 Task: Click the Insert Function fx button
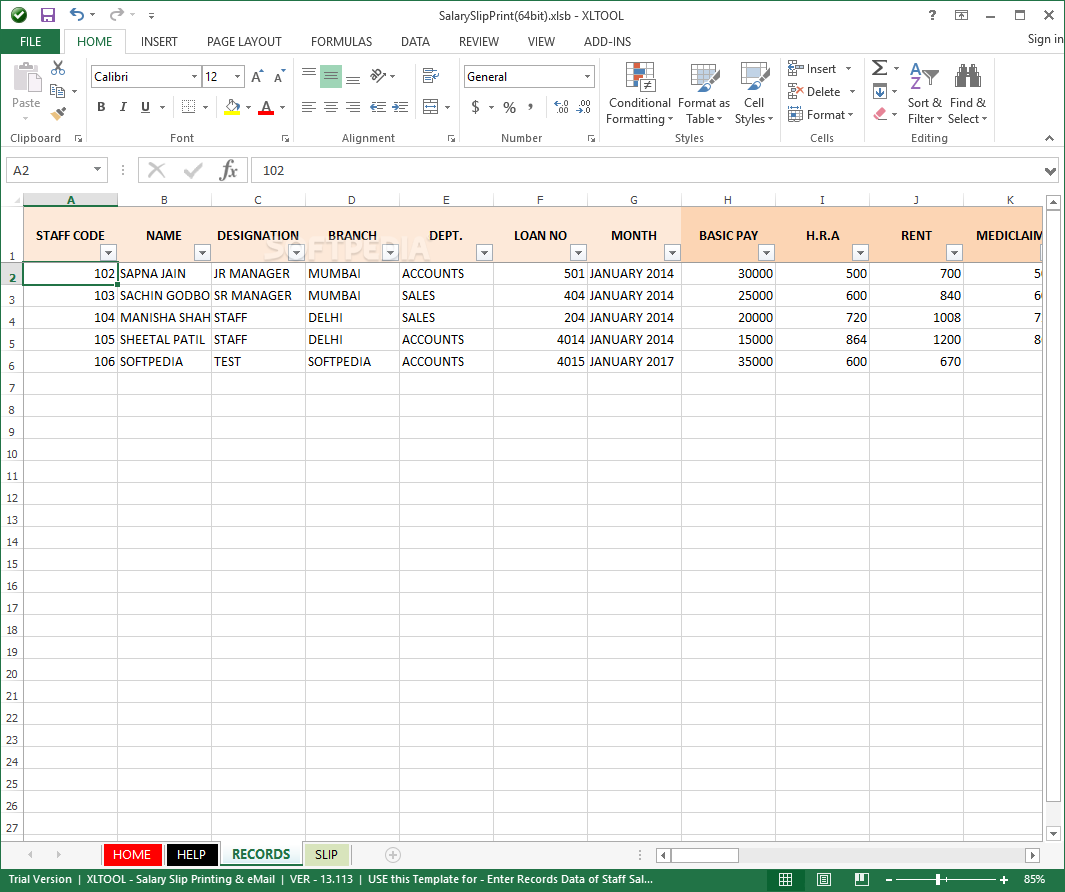[229, 170]
